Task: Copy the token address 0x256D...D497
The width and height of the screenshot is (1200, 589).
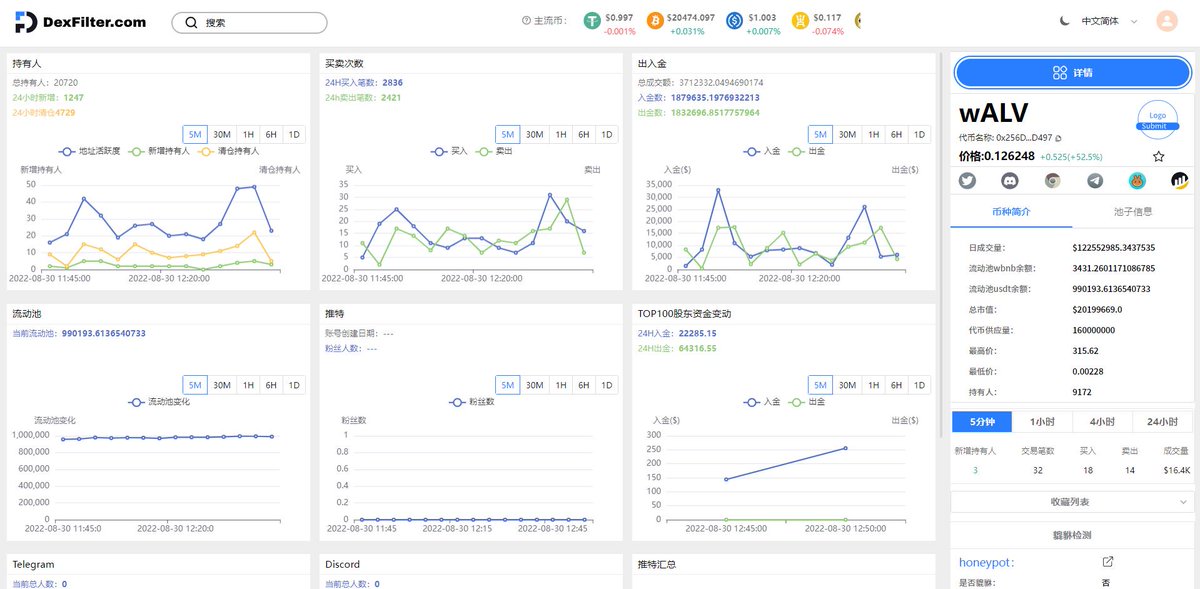Action: [1059, 138]
